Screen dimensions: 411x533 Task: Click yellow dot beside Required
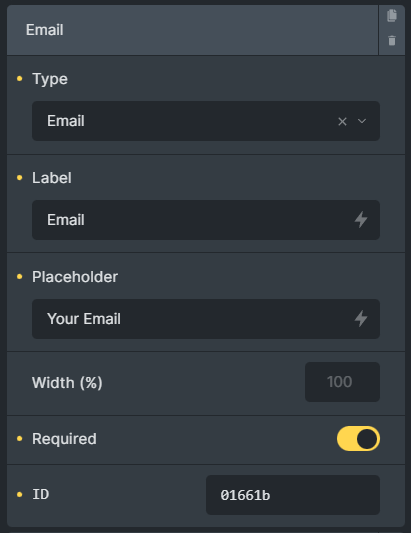[19, 439]
